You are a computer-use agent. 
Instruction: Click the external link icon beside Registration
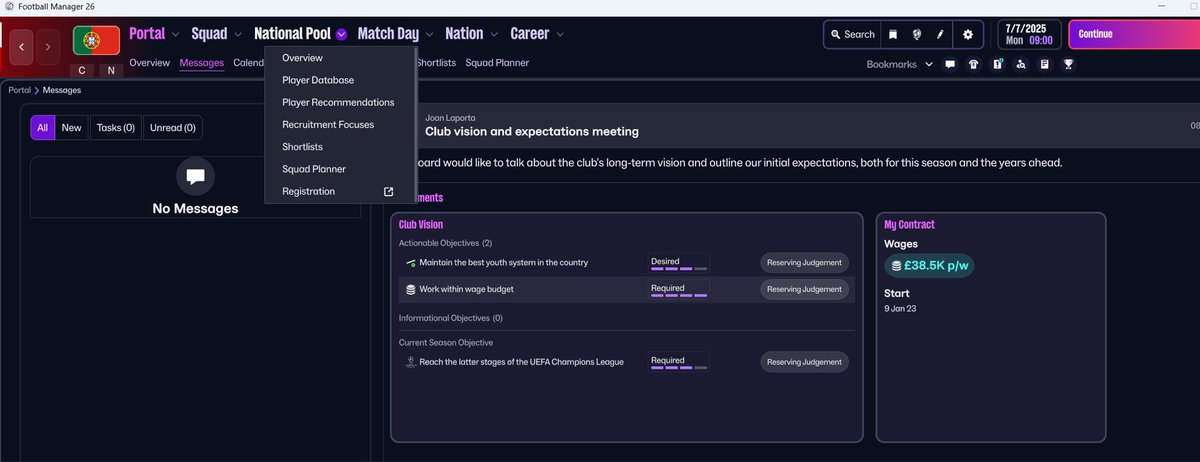pos(388,191)
